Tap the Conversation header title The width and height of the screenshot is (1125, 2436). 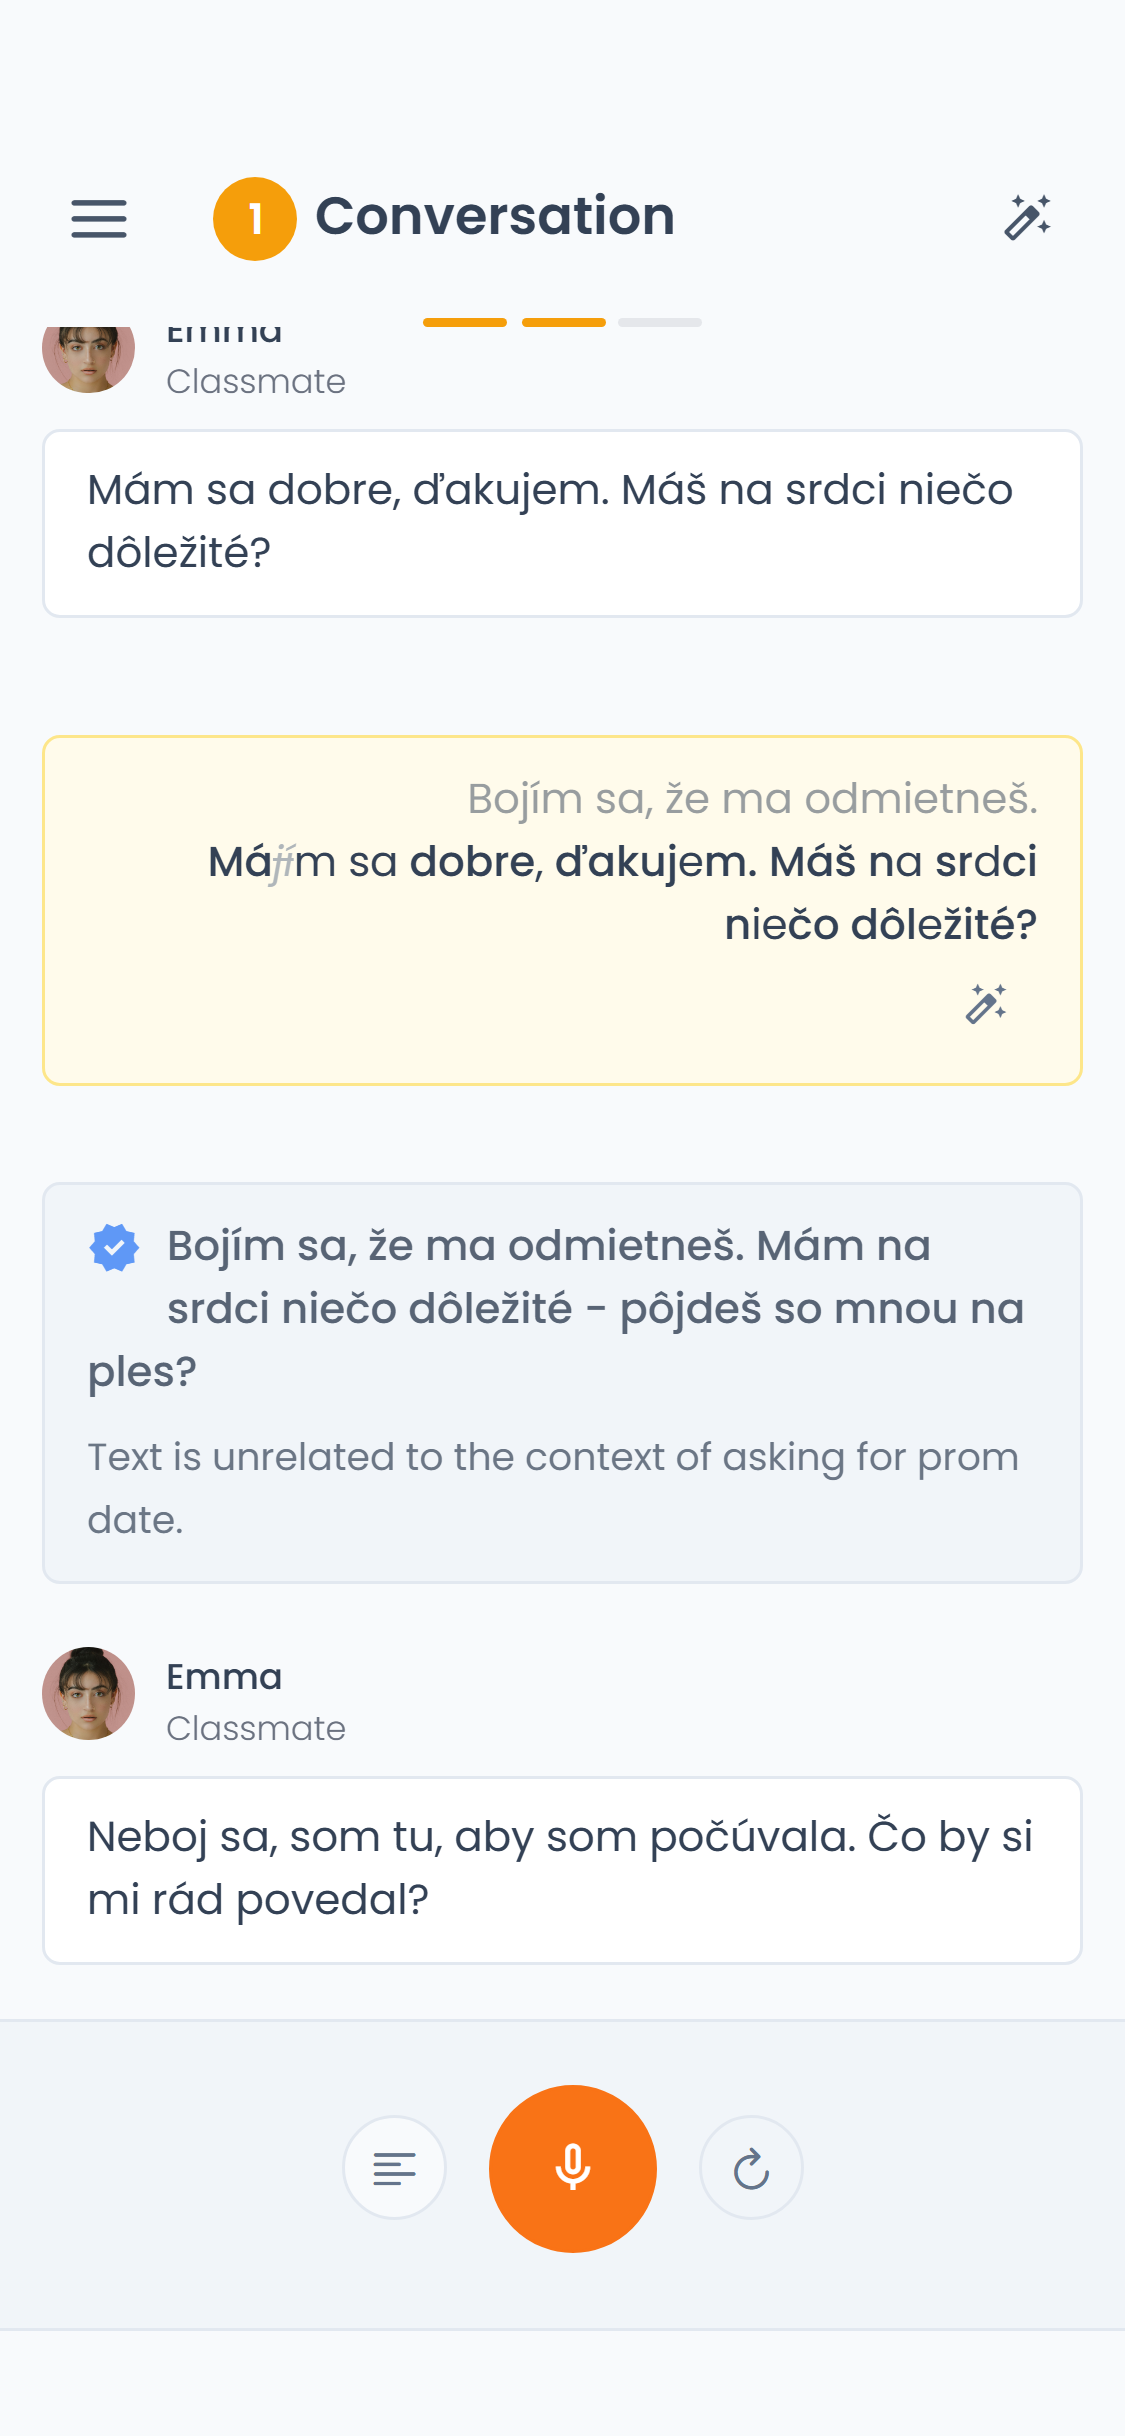tap(495, 216)
